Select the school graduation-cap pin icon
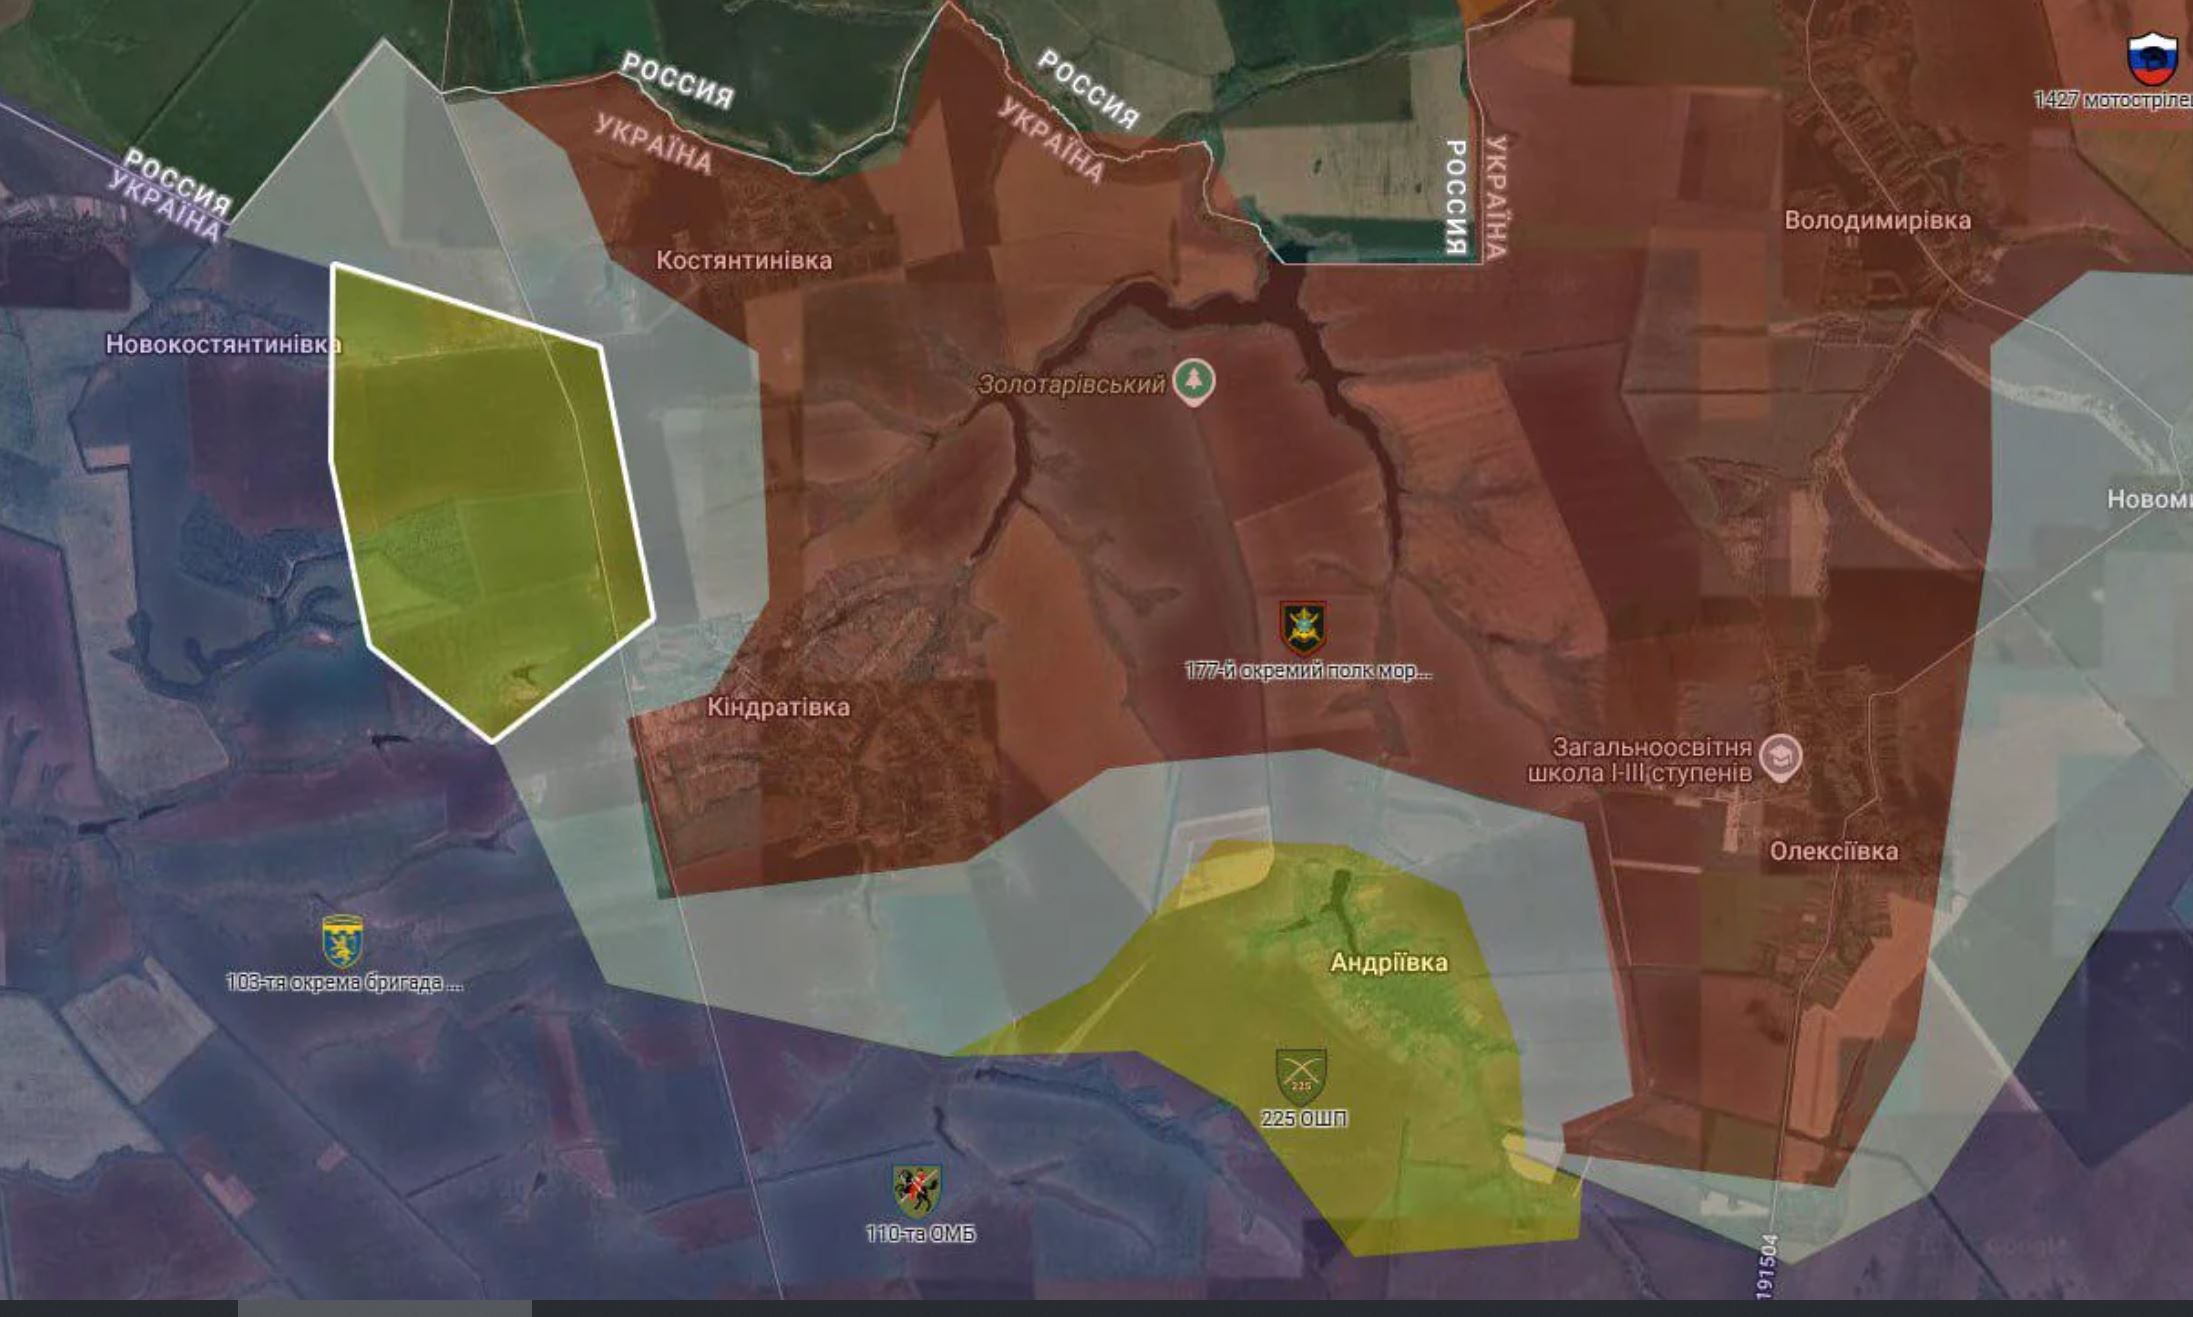Viewport: 2193px width, 1317px height. (x=1781, y=757)
